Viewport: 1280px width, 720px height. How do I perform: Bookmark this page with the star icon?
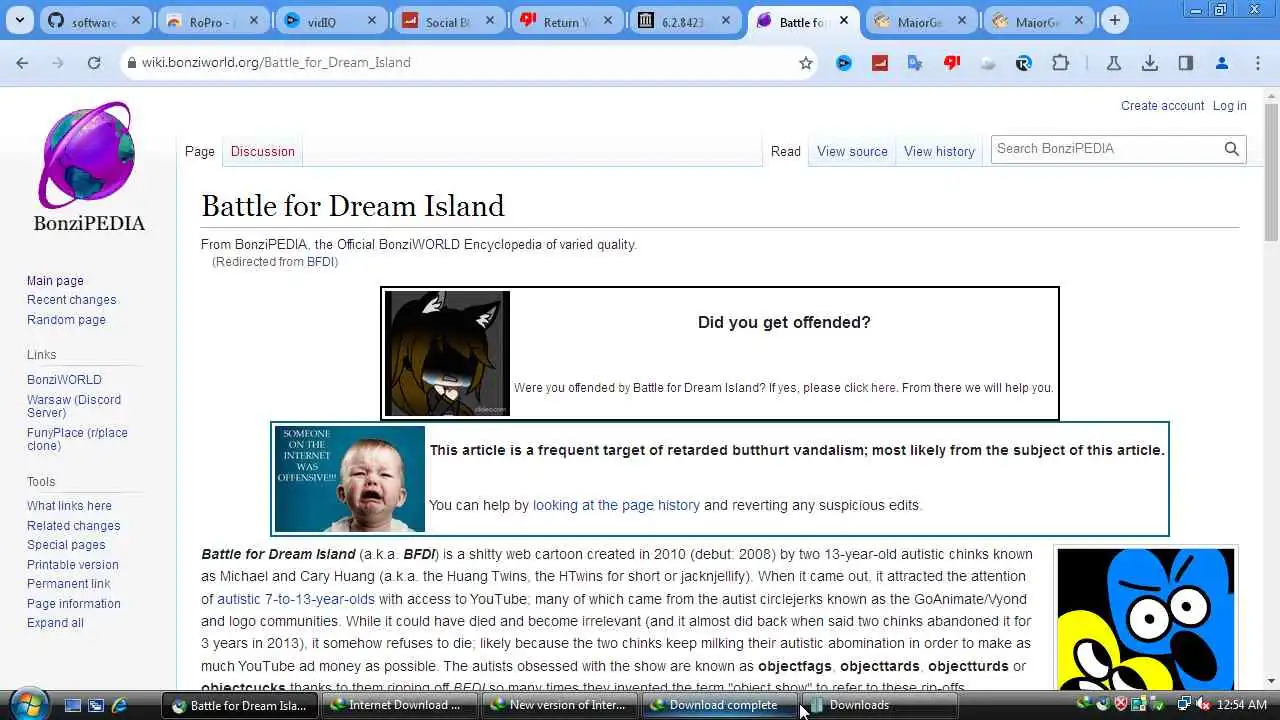pos(806,62)
